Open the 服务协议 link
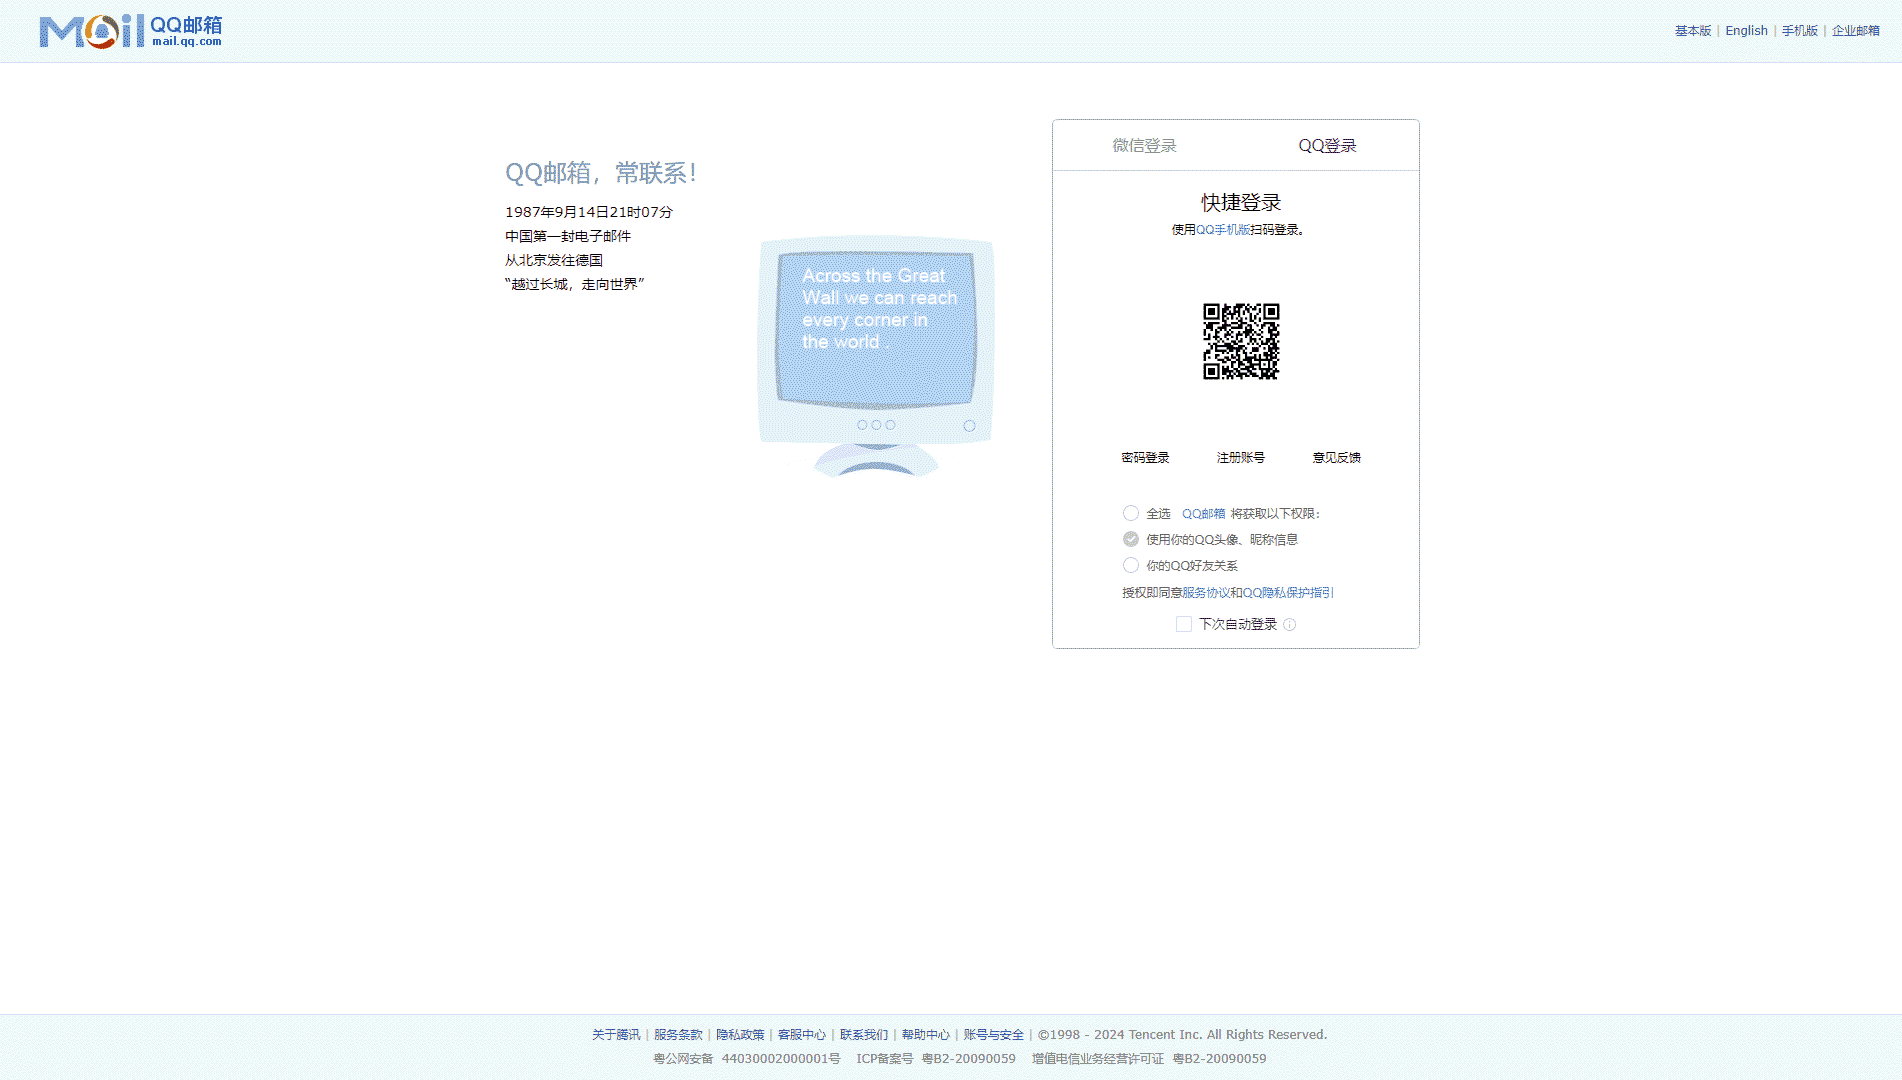 [x=1206, y=593]
